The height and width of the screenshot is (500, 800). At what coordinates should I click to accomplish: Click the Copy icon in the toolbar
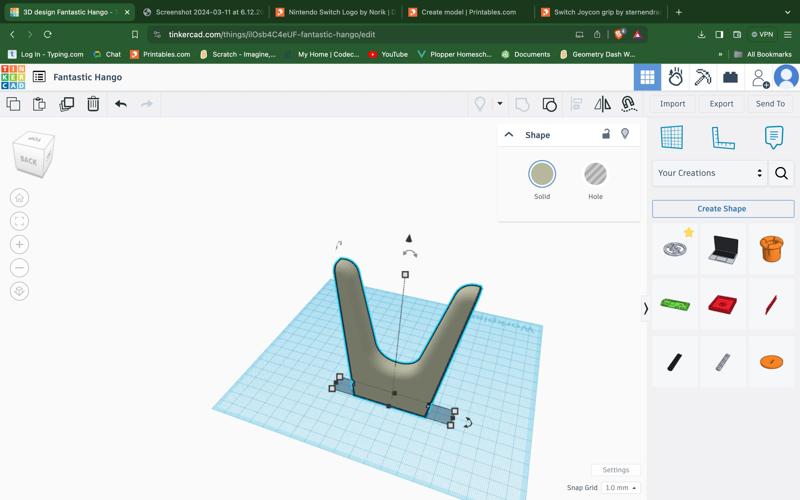click(x=13, y=104)
